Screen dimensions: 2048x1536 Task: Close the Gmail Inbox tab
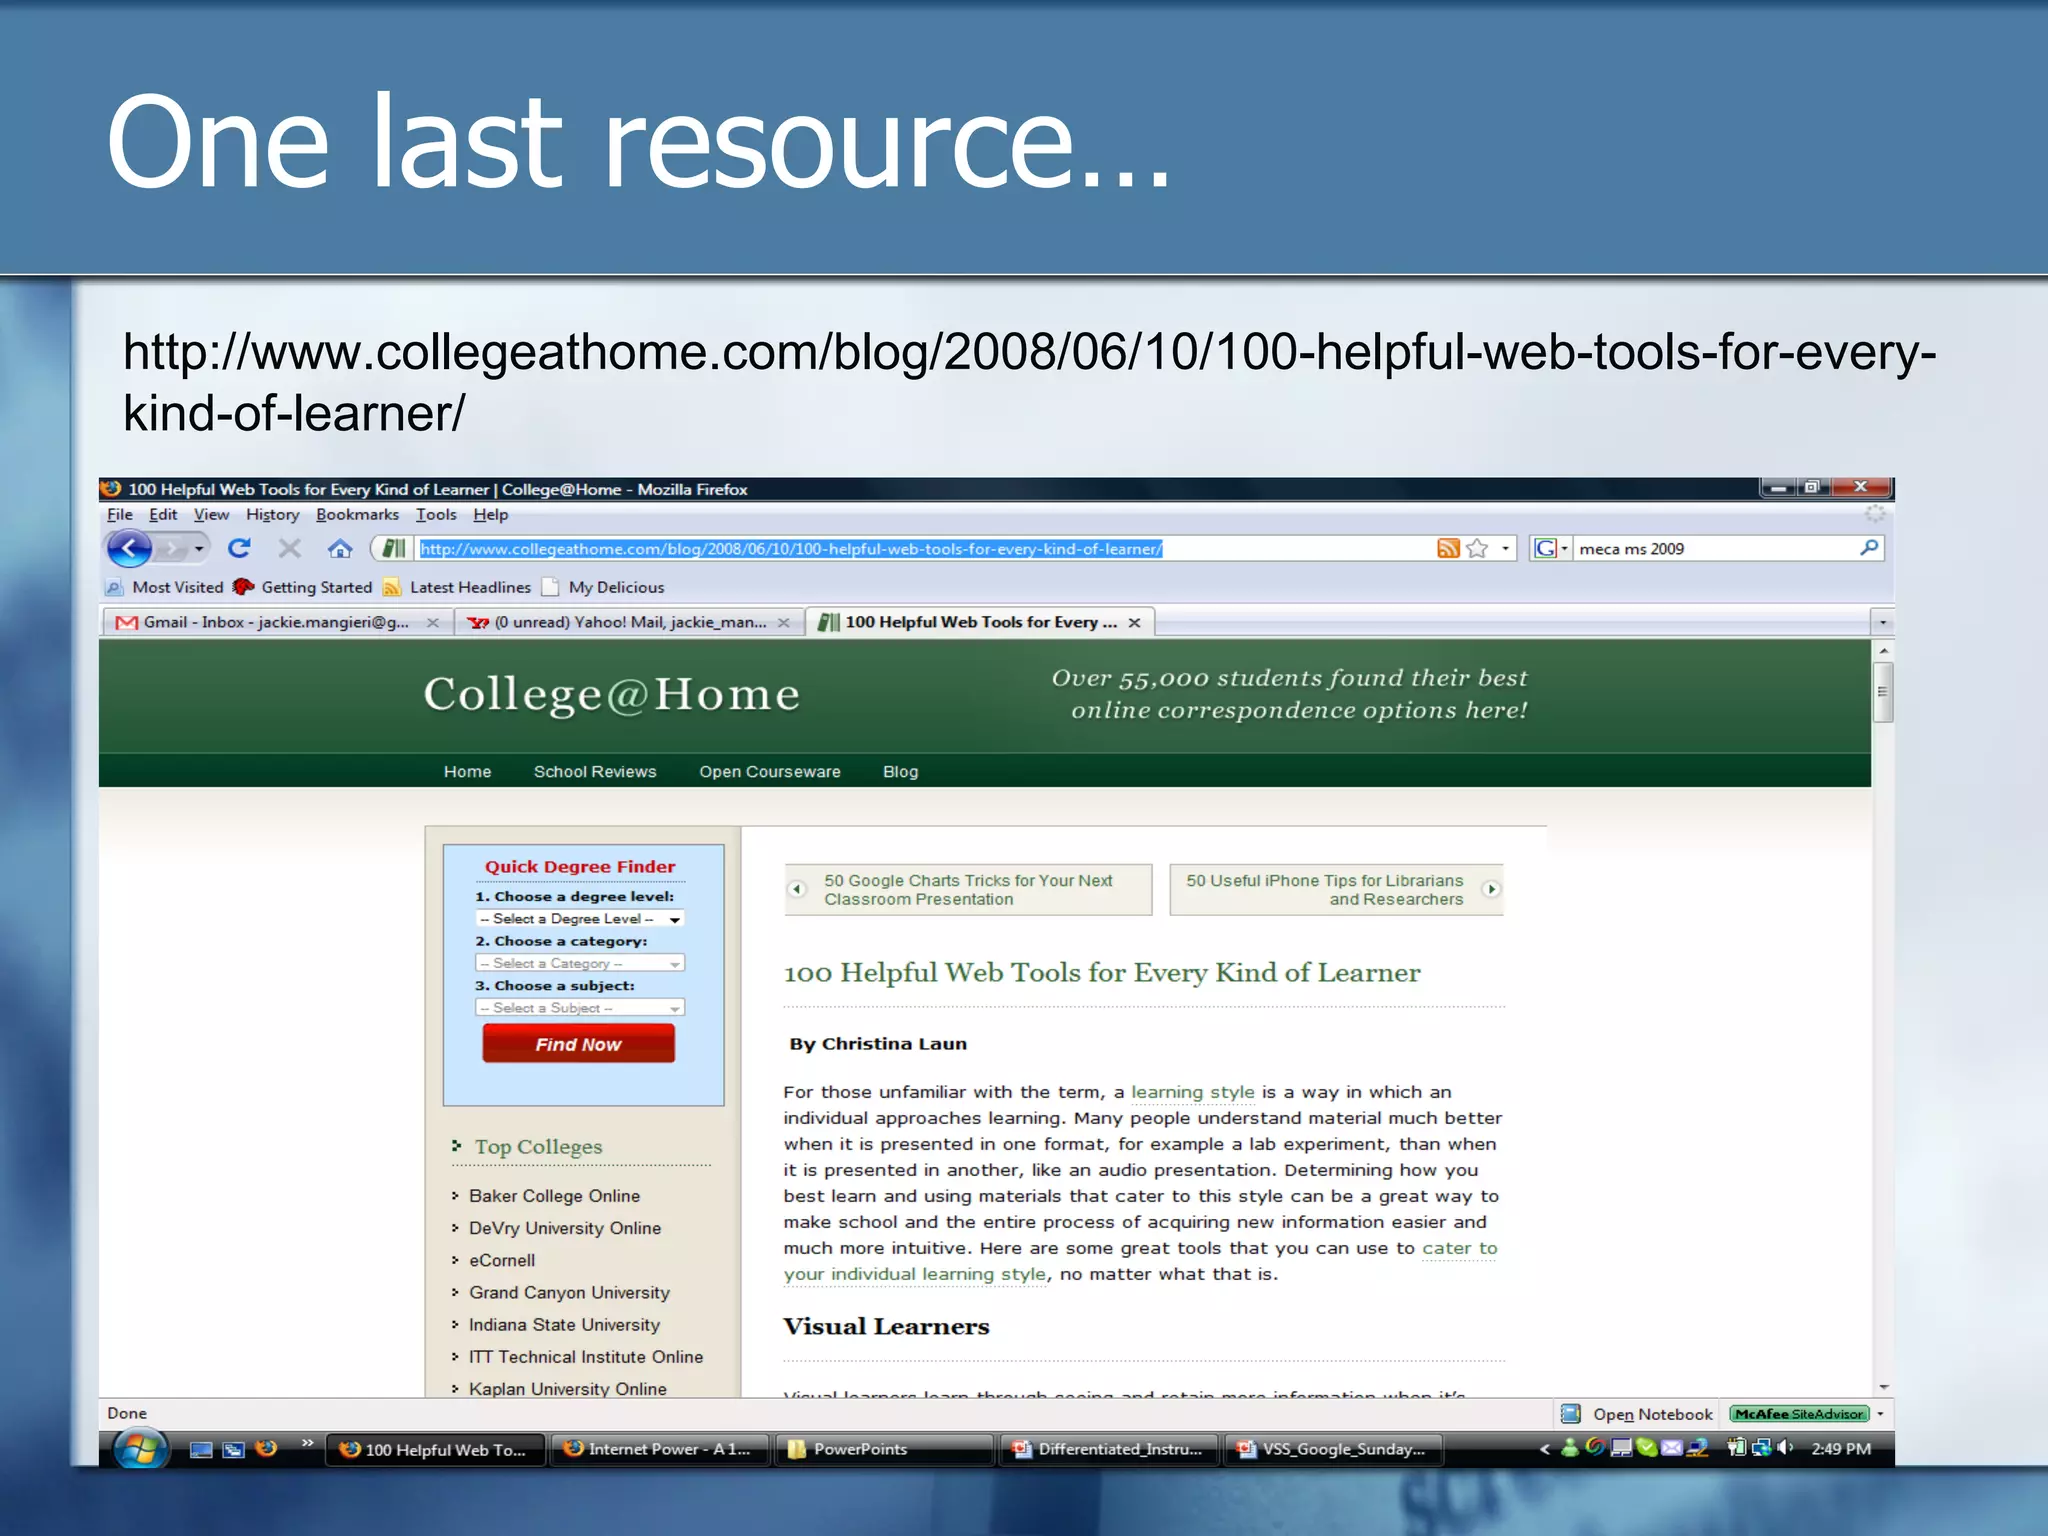click(433, 622)
